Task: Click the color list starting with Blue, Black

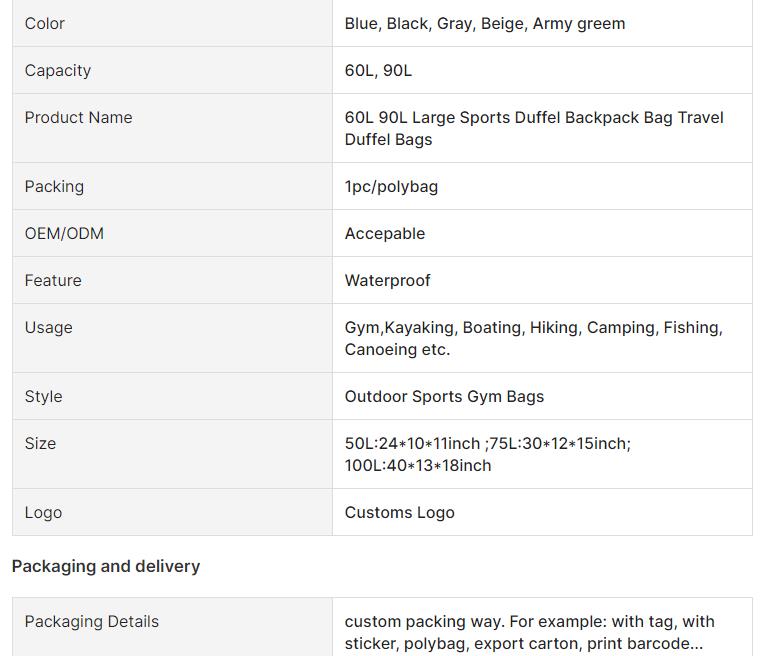Action: [x=484, y=23]
